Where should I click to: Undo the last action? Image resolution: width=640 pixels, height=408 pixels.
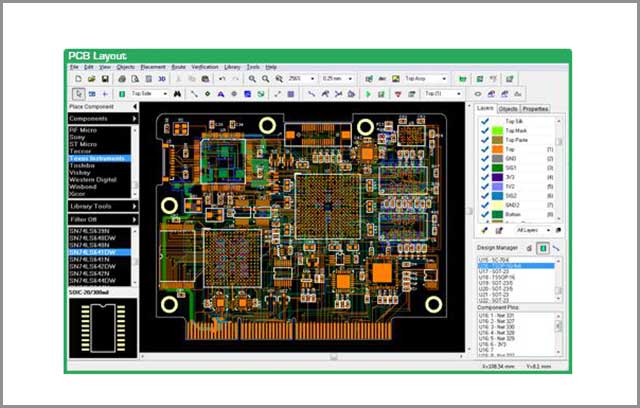(x=222, y=79)
